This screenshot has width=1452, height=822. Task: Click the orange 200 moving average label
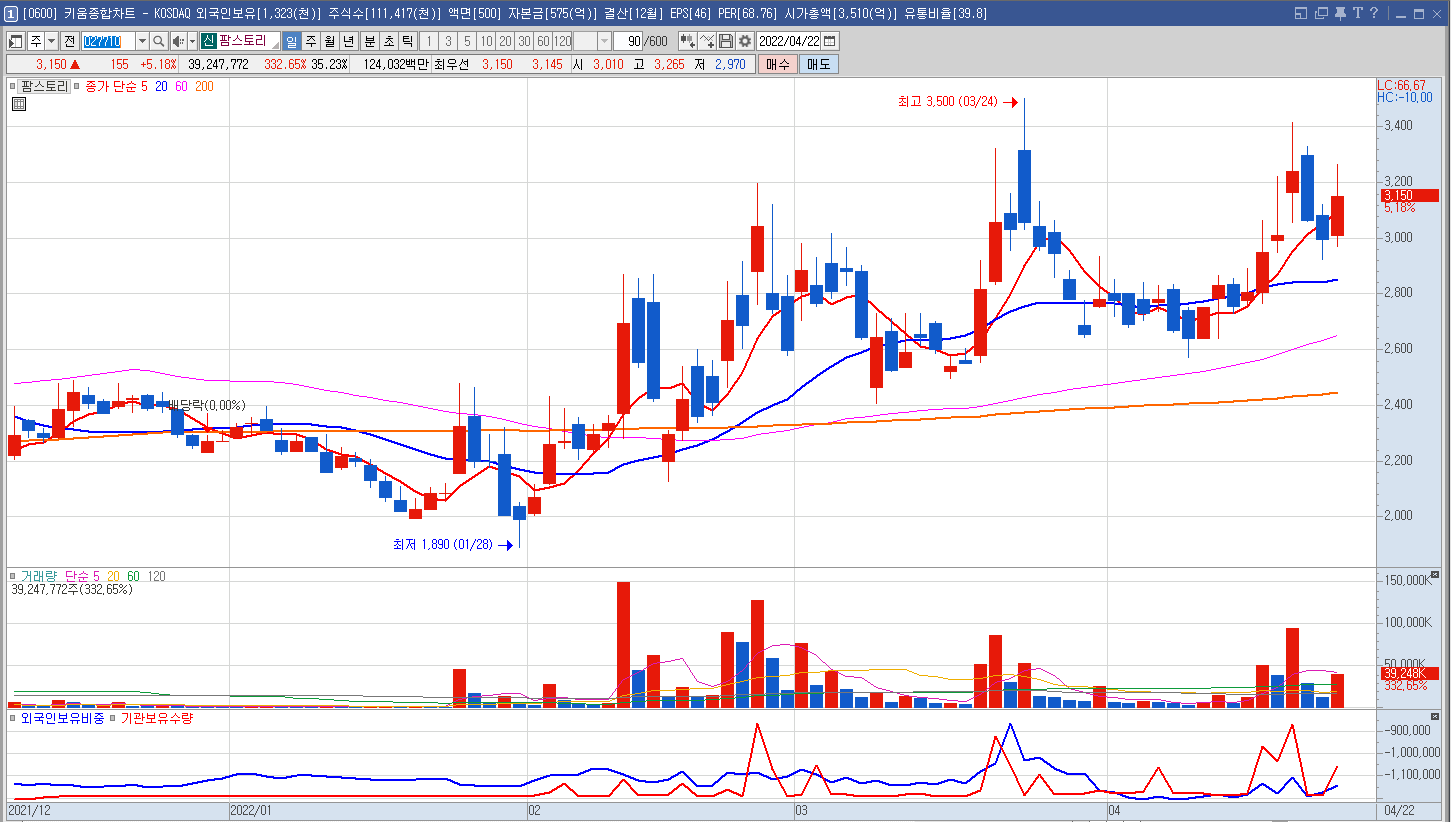click(x=204, y=87)
